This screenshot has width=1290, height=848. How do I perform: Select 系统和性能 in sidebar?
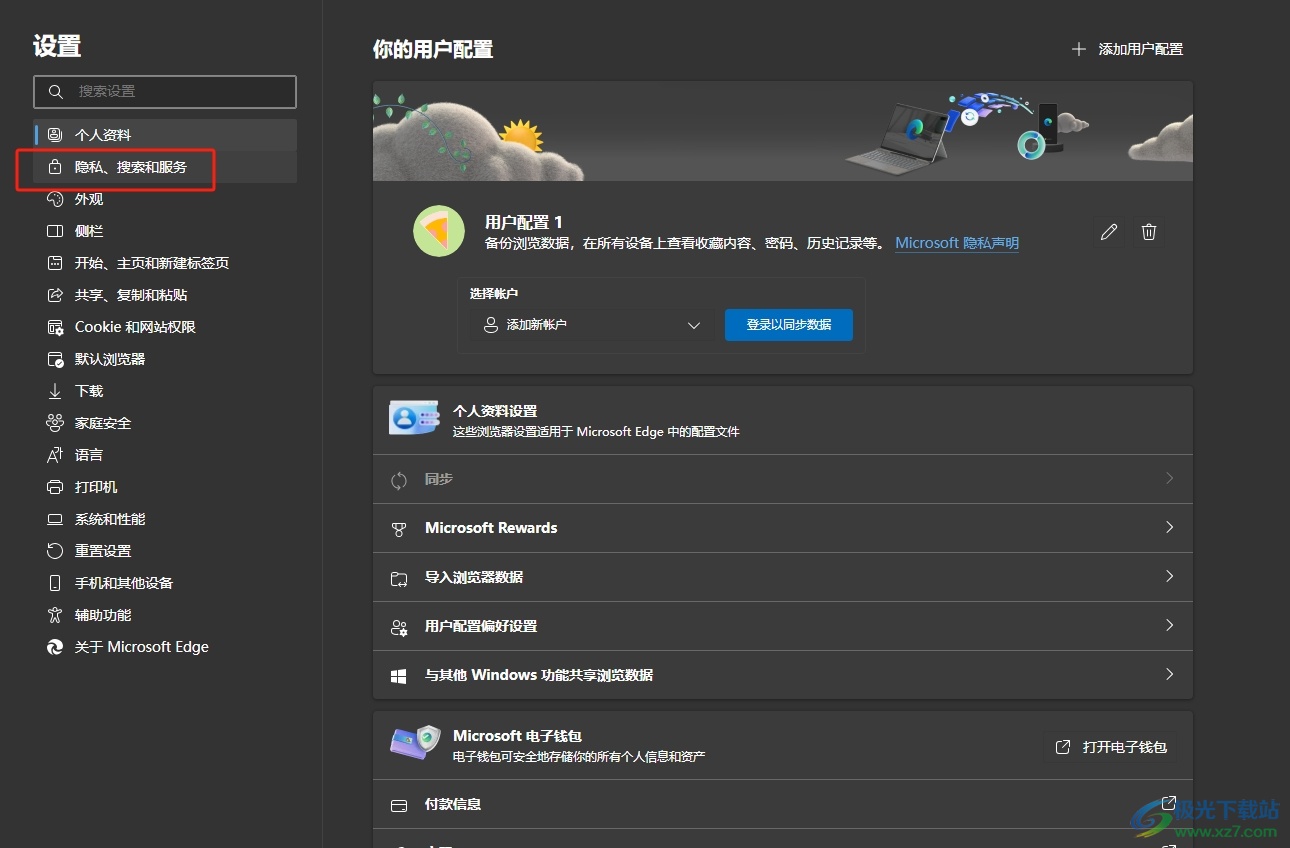[165, 519]
